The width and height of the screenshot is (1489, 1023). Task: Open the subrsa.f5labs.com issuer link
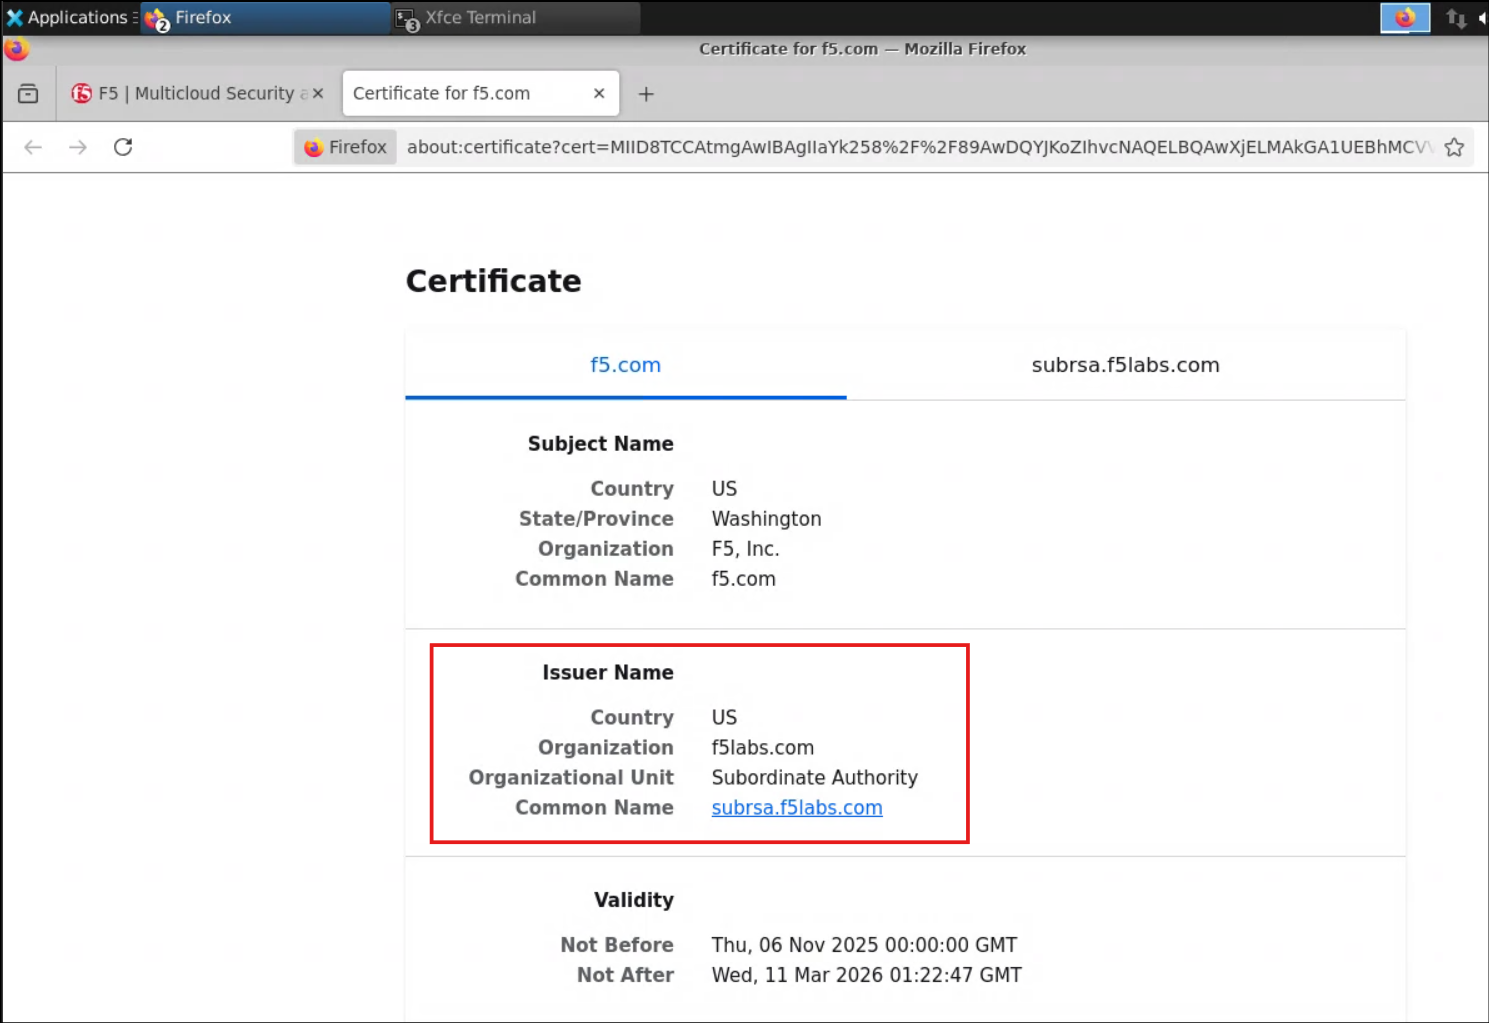[797, 808]
